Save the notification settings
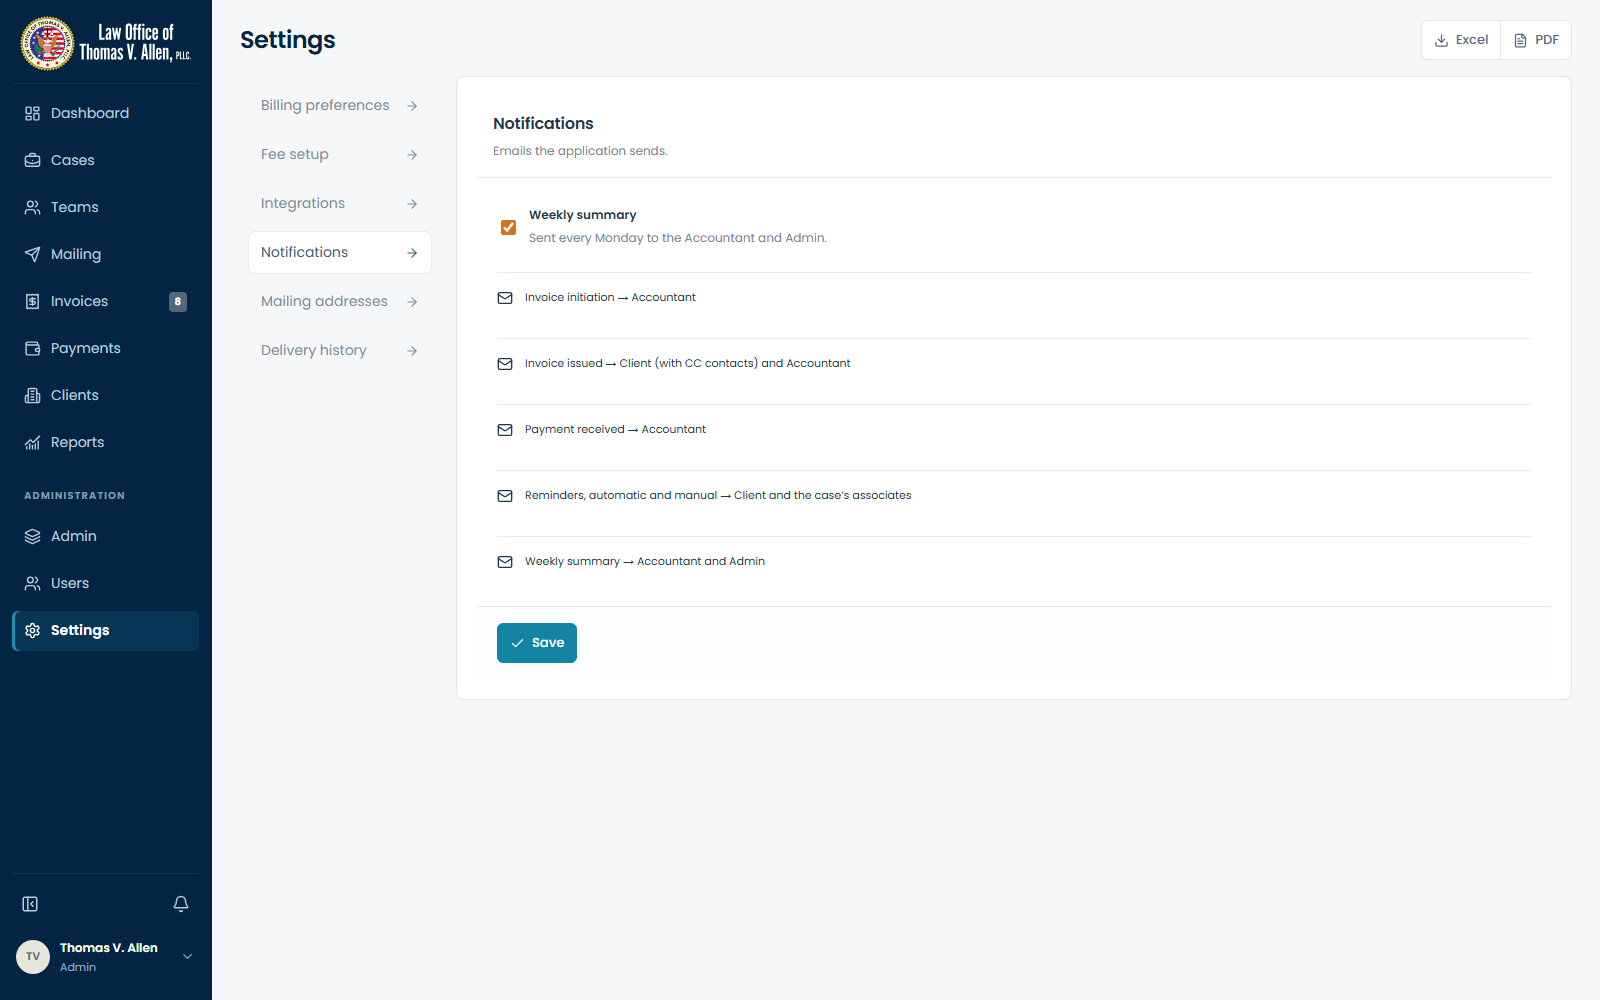The image size is (1600, 1000). pos(537,643)
